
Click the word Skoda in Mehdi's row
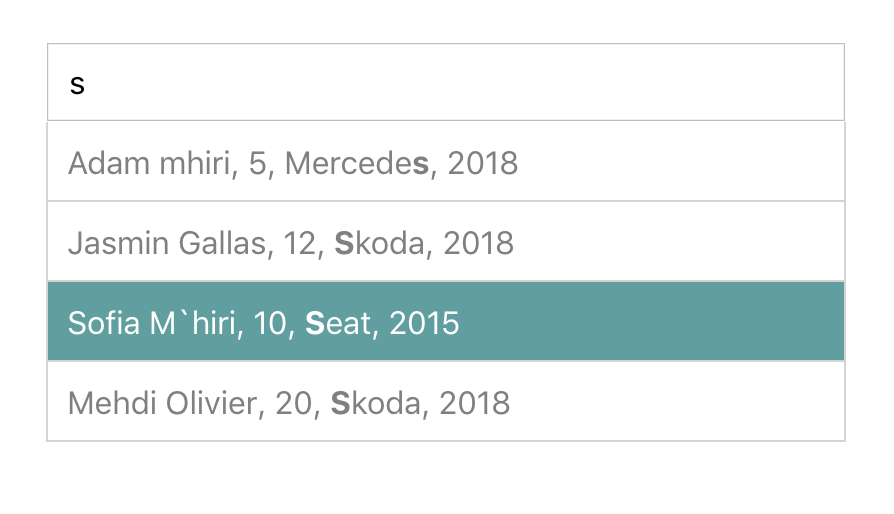[x=376, y=403]
